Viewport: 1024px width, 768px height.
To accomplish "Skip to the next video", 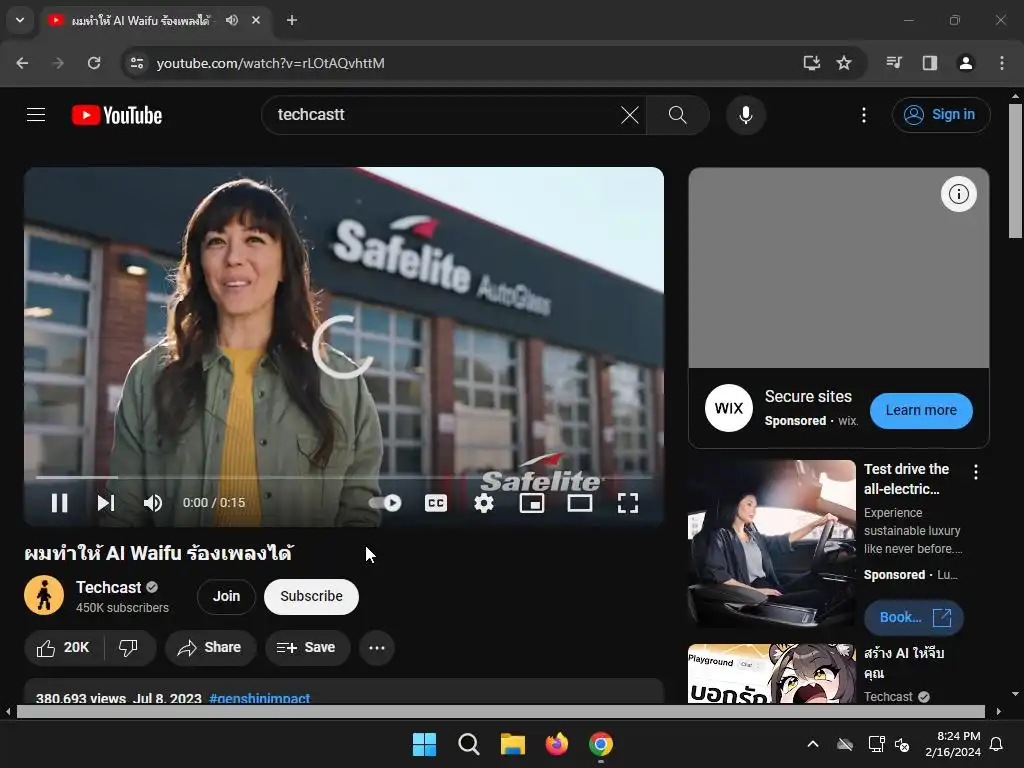I will [x=106, y=503].
